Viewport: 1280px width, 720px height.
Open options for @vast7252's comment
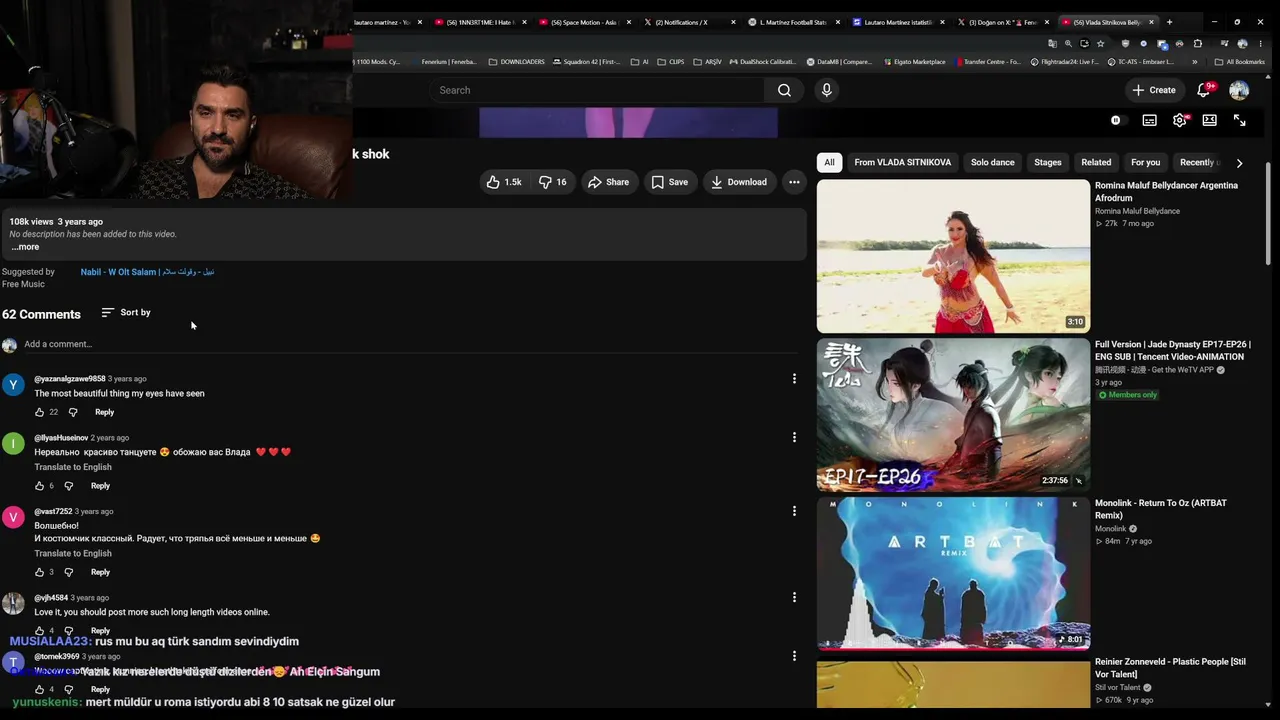tap(794, 511)
